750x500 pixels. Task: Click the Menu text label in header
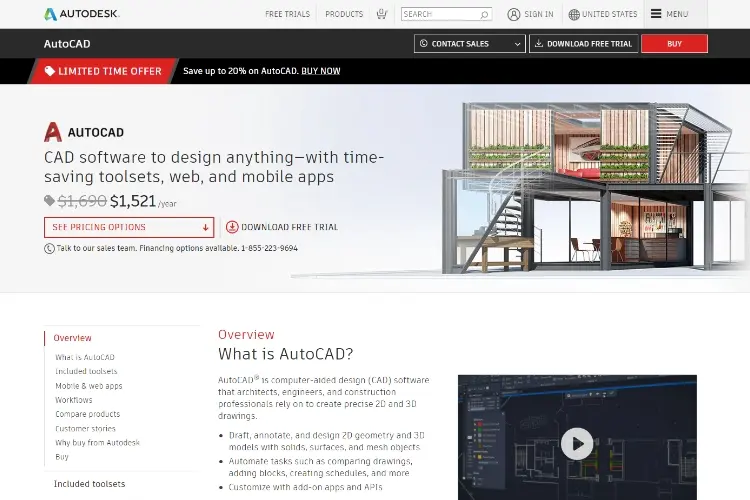tap(677, 14)
